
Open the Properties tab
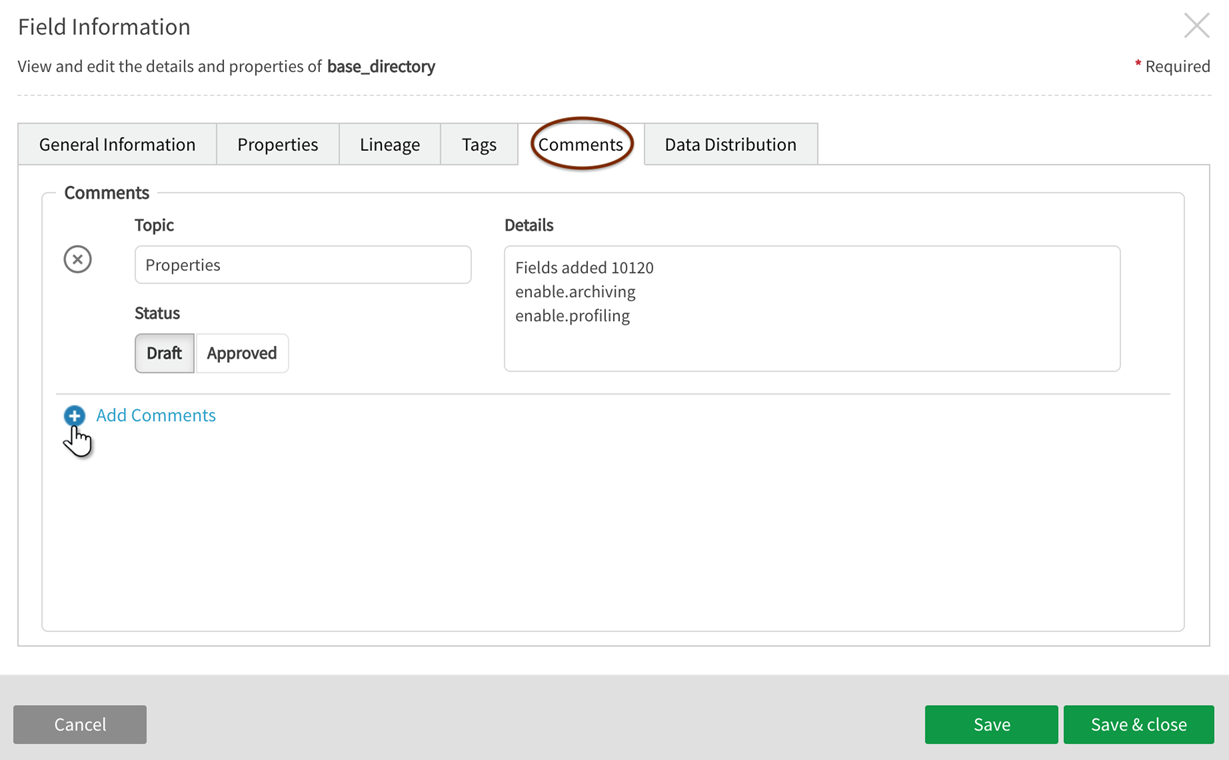point(277,145)
